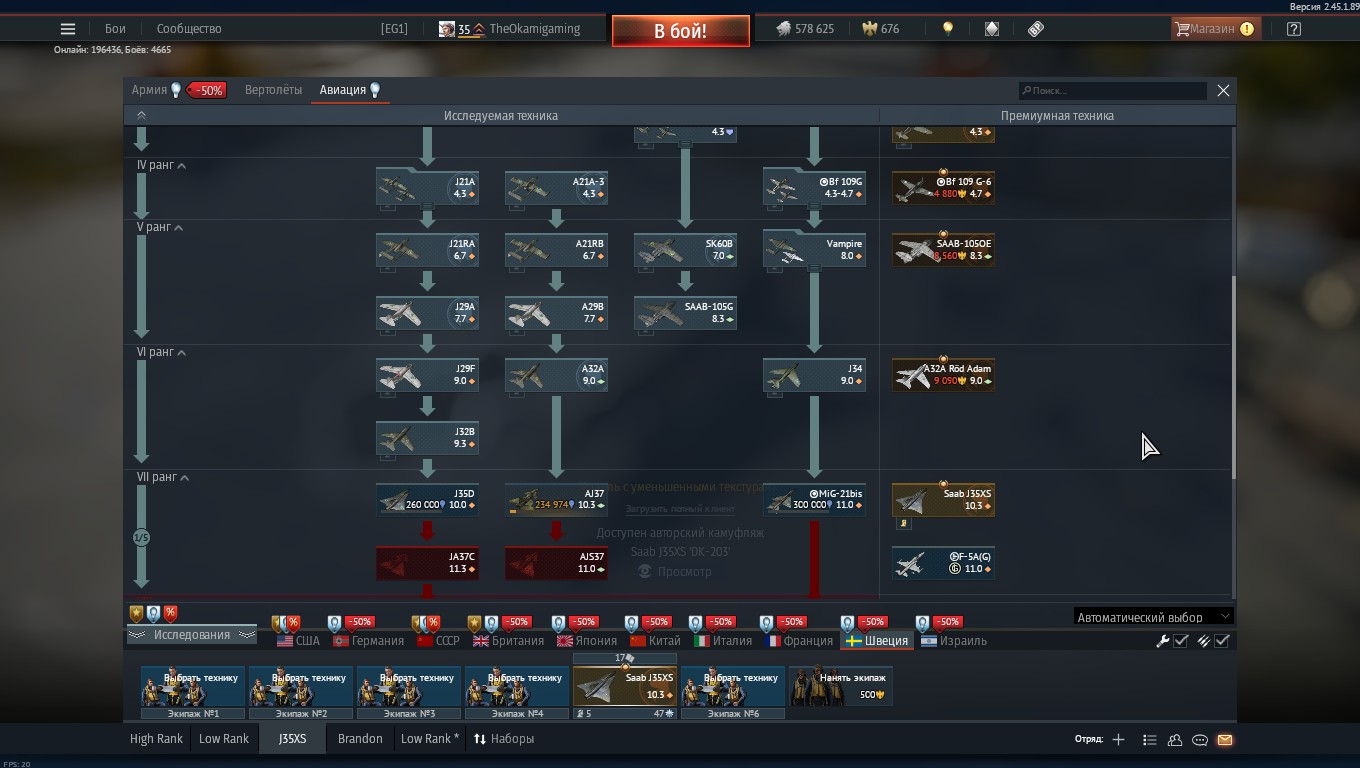Select the Япония country tab
The width and height of the screenshot is (1360, 768).
587,641
